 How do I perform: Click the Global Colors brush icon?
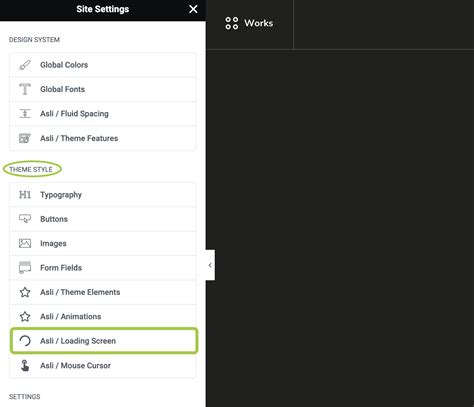(x=25, y=65)
